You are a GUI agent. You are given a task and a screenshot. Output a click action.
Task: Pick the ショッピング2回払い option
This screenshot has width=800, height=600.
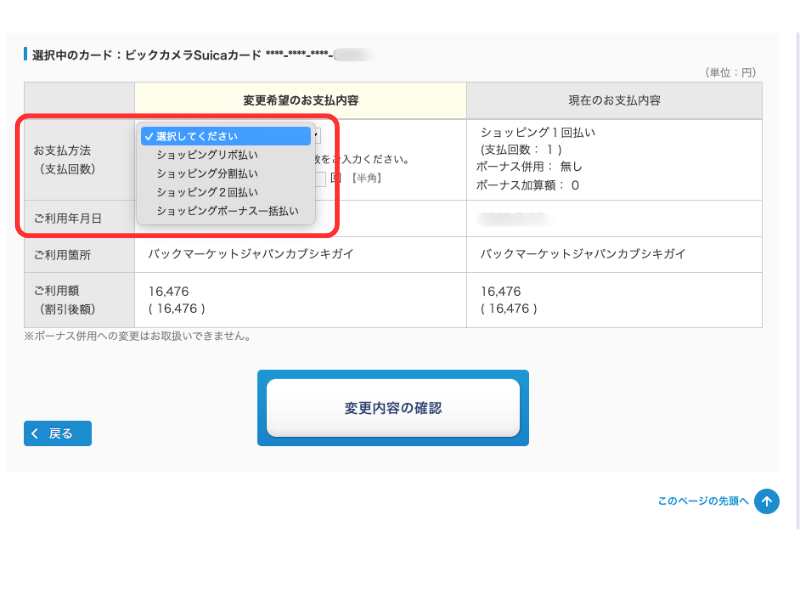(x=206, y=192)
